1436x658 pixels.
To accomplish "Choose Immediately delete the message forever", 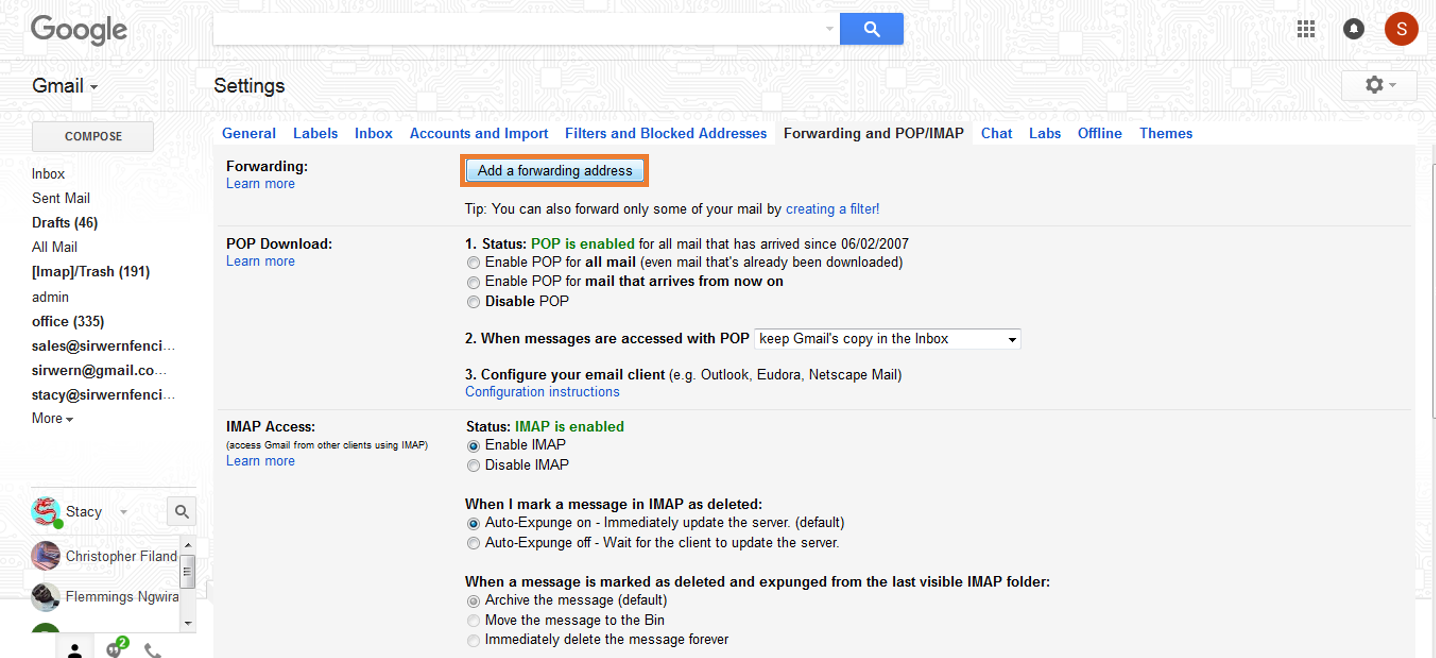I will [x=473, y=640].
